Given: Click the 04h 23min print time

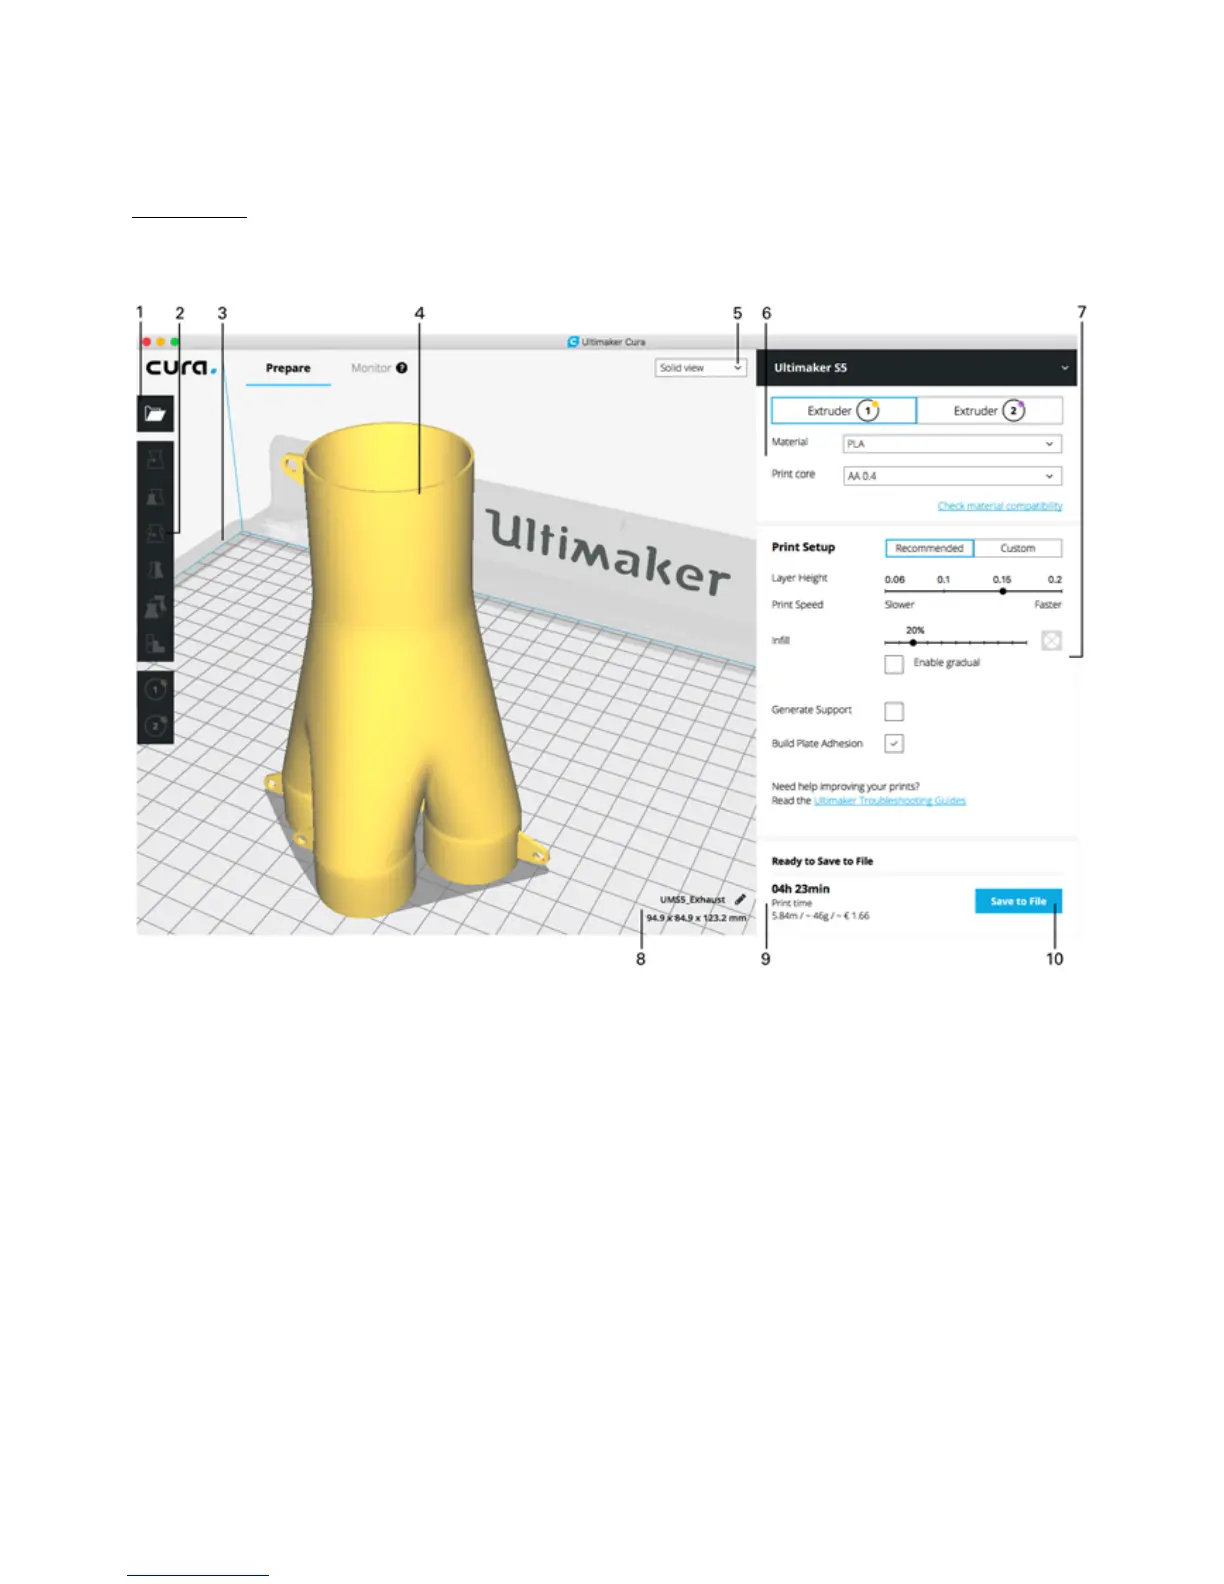Looking at the screenshot, I should point(800,888).
